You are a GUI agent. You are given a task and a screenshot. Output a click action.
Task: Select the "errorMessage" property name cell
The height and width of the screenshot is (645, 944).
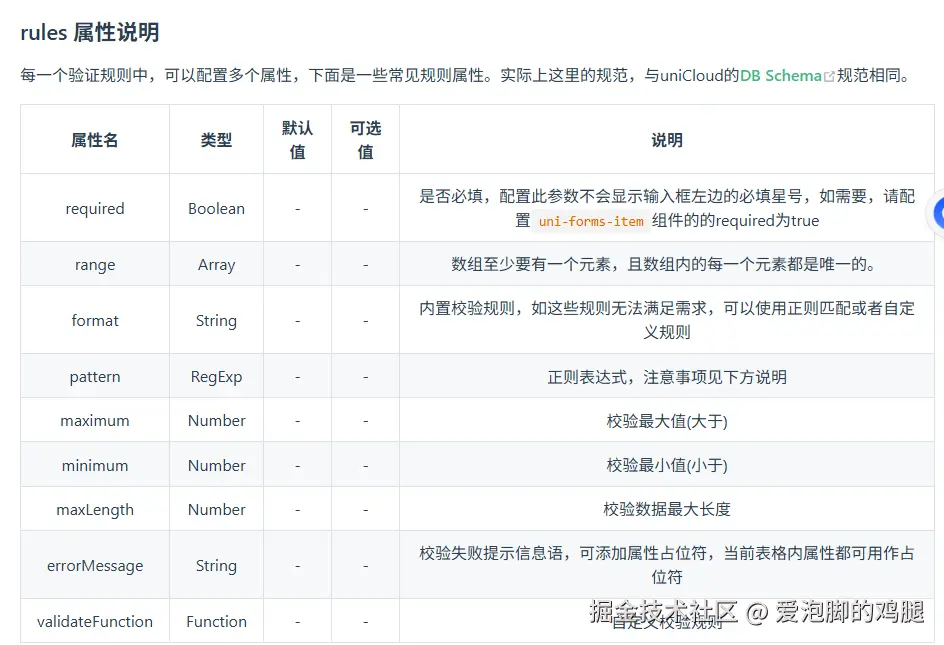click(95, 566)
